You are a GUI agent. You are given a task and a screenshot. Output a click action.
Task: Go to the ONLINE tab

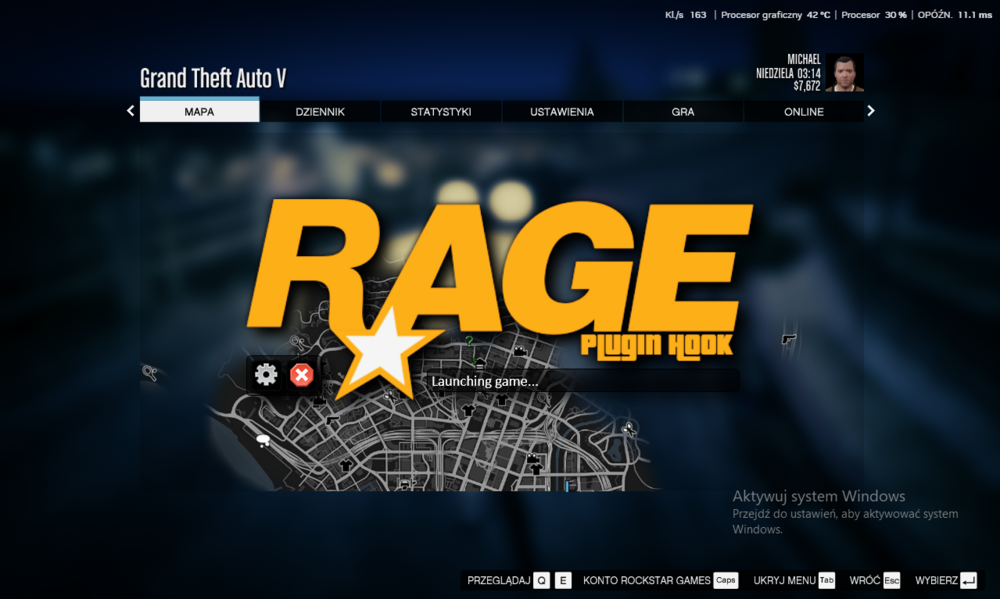[804, 112]
